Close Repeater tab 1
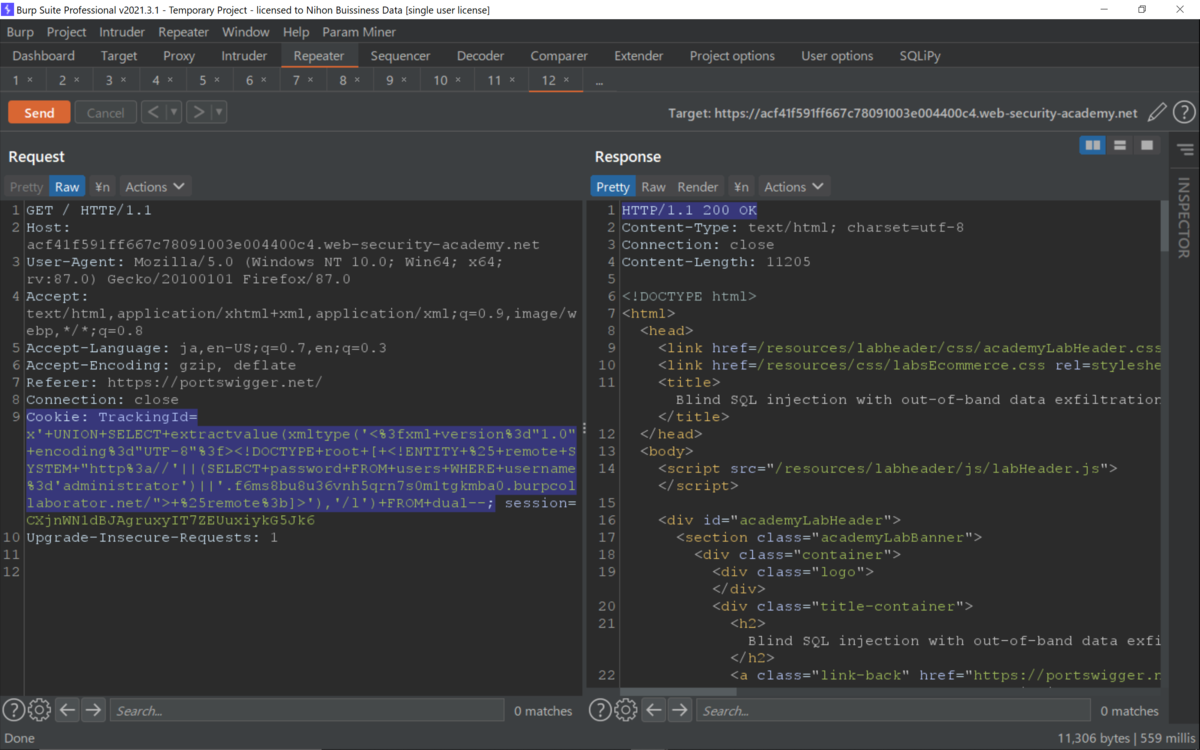 [x=29, y=80]
